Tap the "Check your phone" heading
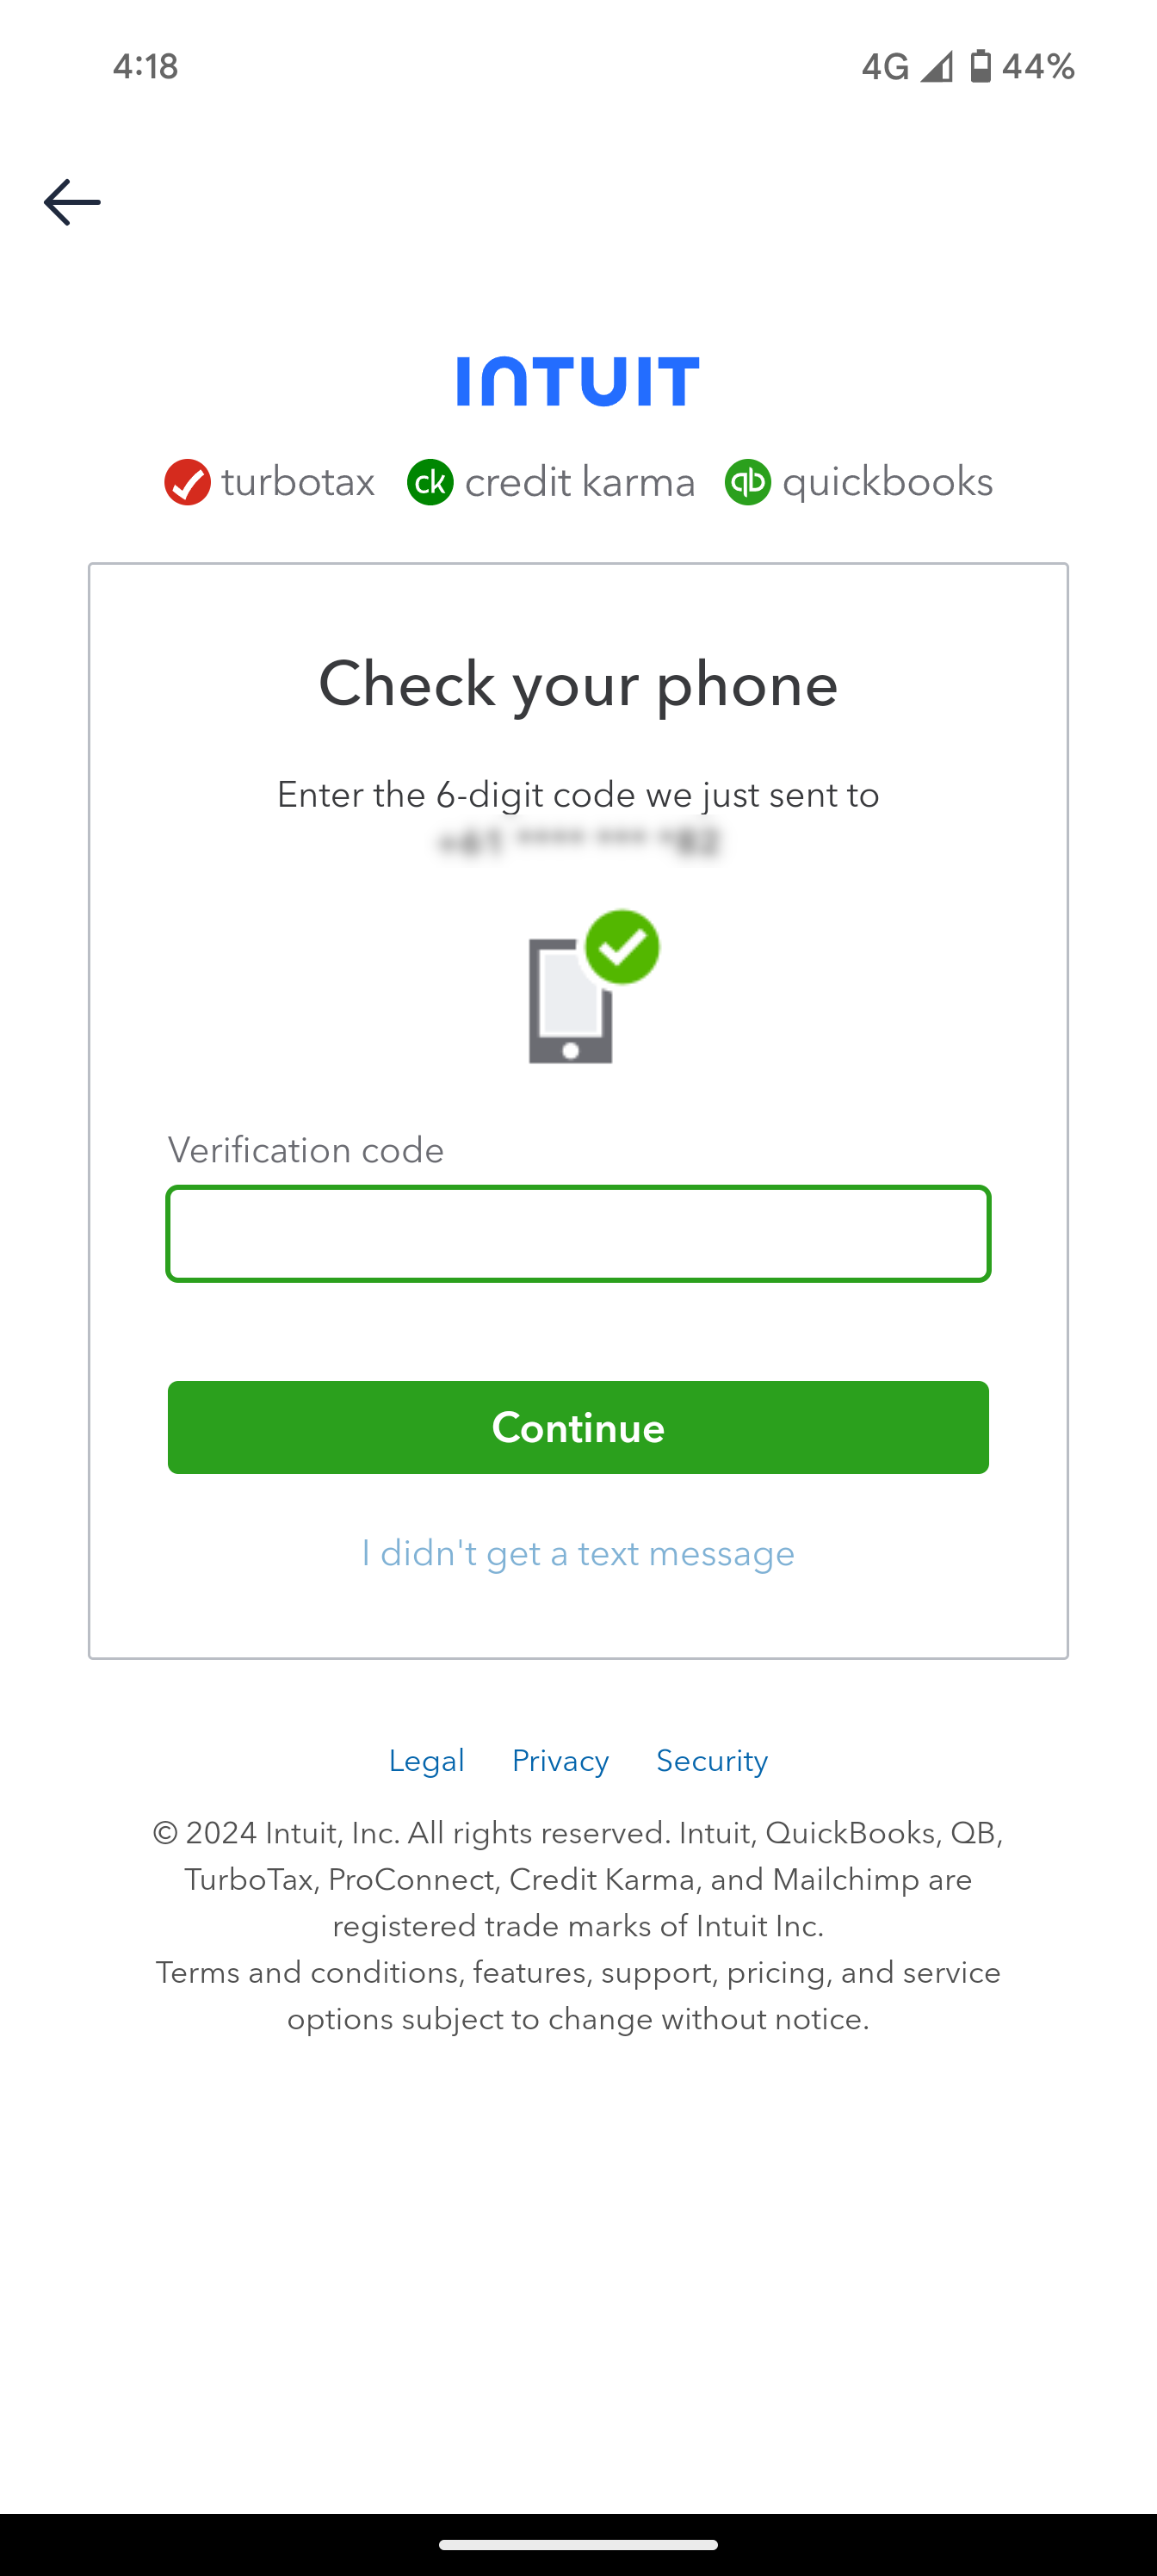 click(578, 684)
